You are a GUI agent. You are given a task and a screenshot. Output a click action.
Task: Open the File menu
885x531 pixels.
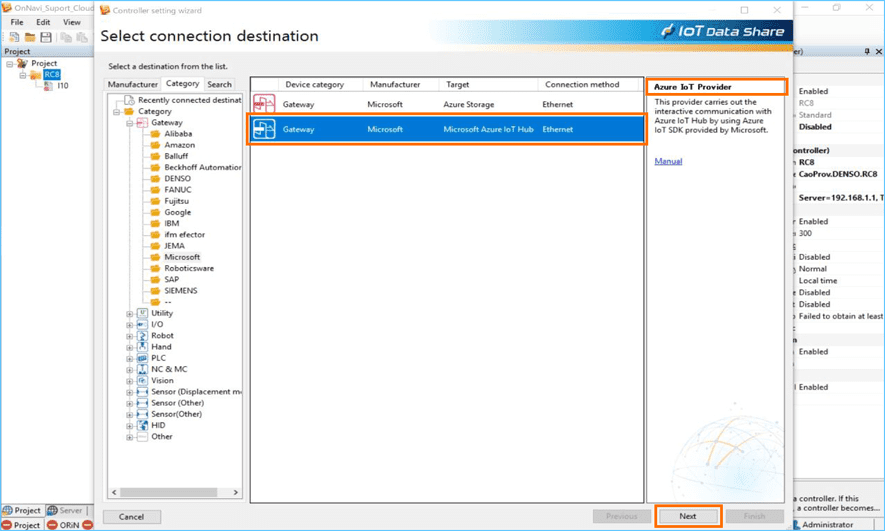[x=17, y=22]
